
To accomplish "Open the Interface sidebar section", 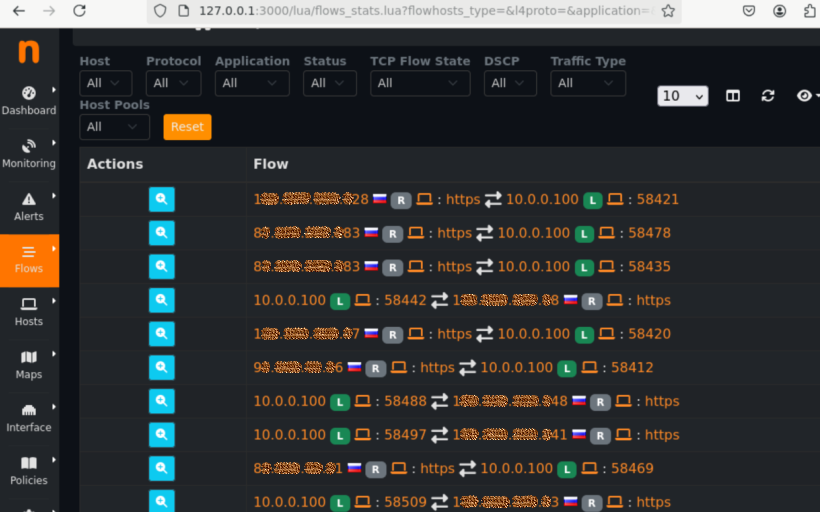I will (x=29, y=418).
